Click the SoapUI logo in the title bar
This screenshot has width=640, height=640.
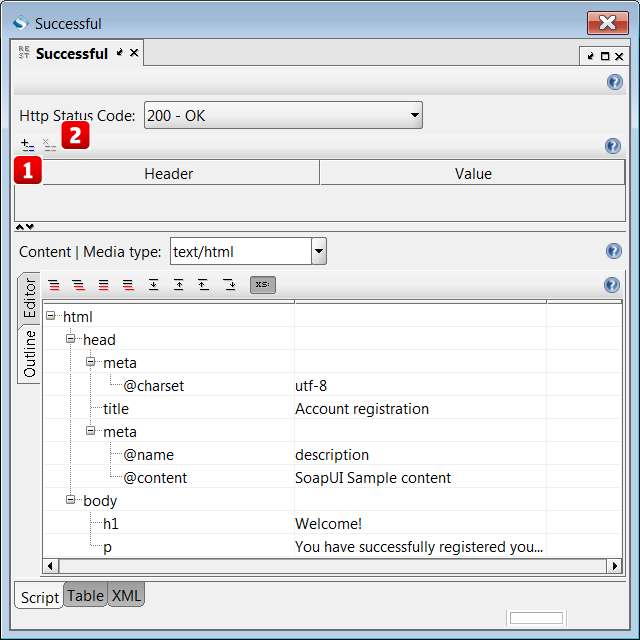click(x=20, y=23)
